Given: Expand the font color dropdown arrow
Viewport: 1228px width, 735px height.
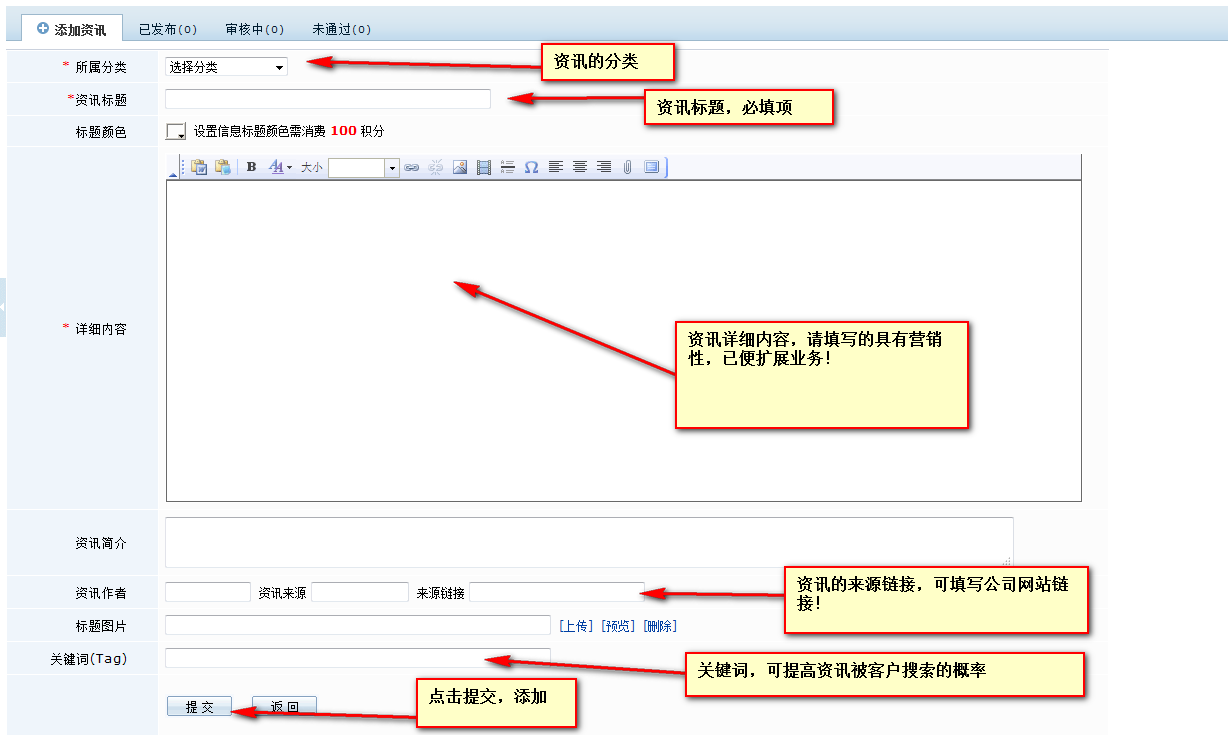Looking at the screenshot, I should point(290,168).
